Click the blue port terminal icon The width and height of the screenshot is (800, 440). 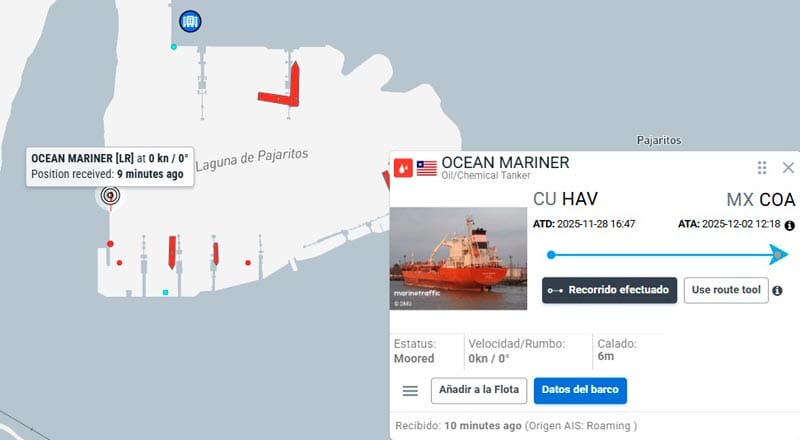coord(190,21)
